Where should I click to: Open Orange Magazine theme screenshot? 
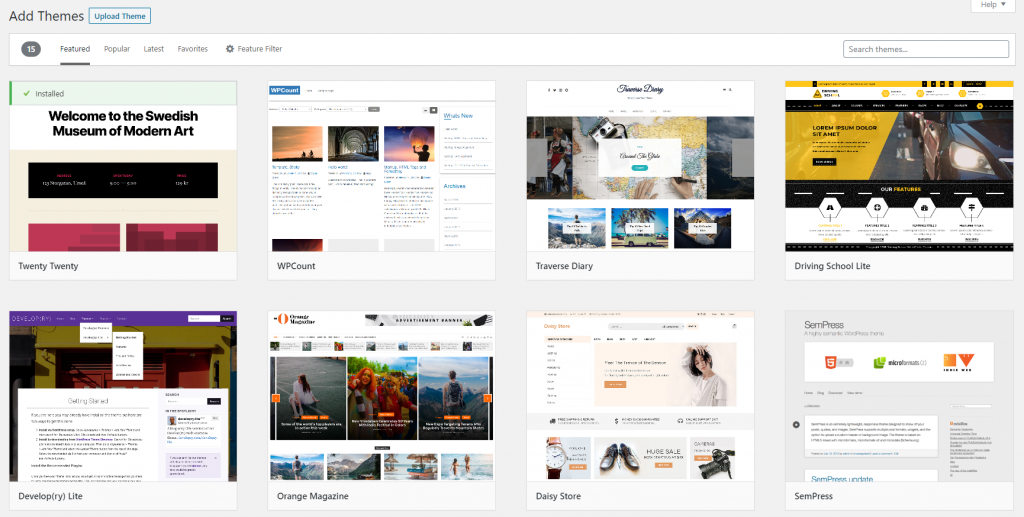(x=381, y=396)
